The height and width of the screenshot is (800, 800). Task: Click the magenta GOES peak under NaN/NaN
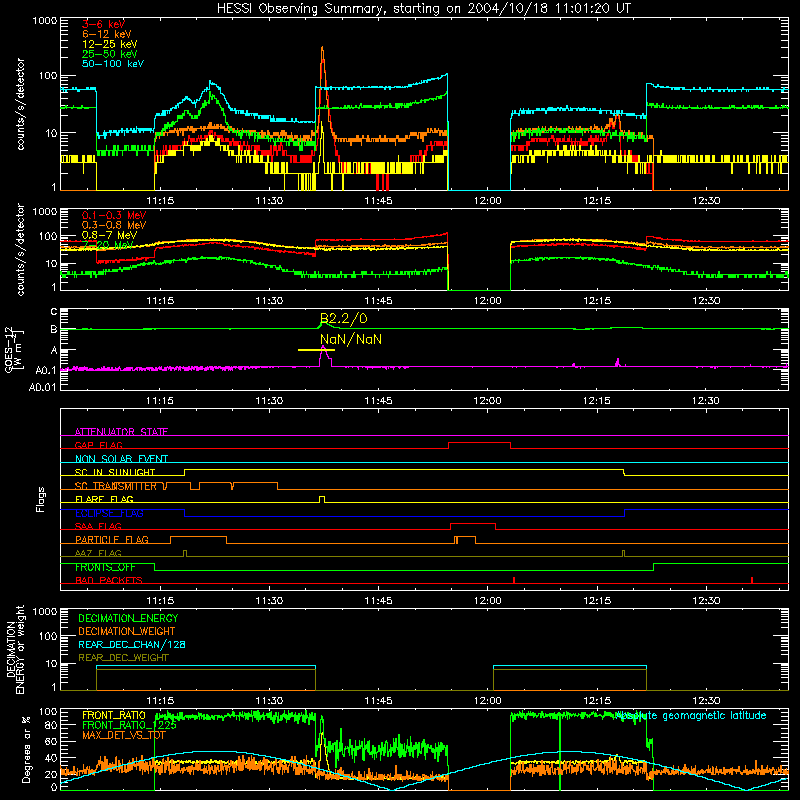pyautogui.click(x=323, y=348)
